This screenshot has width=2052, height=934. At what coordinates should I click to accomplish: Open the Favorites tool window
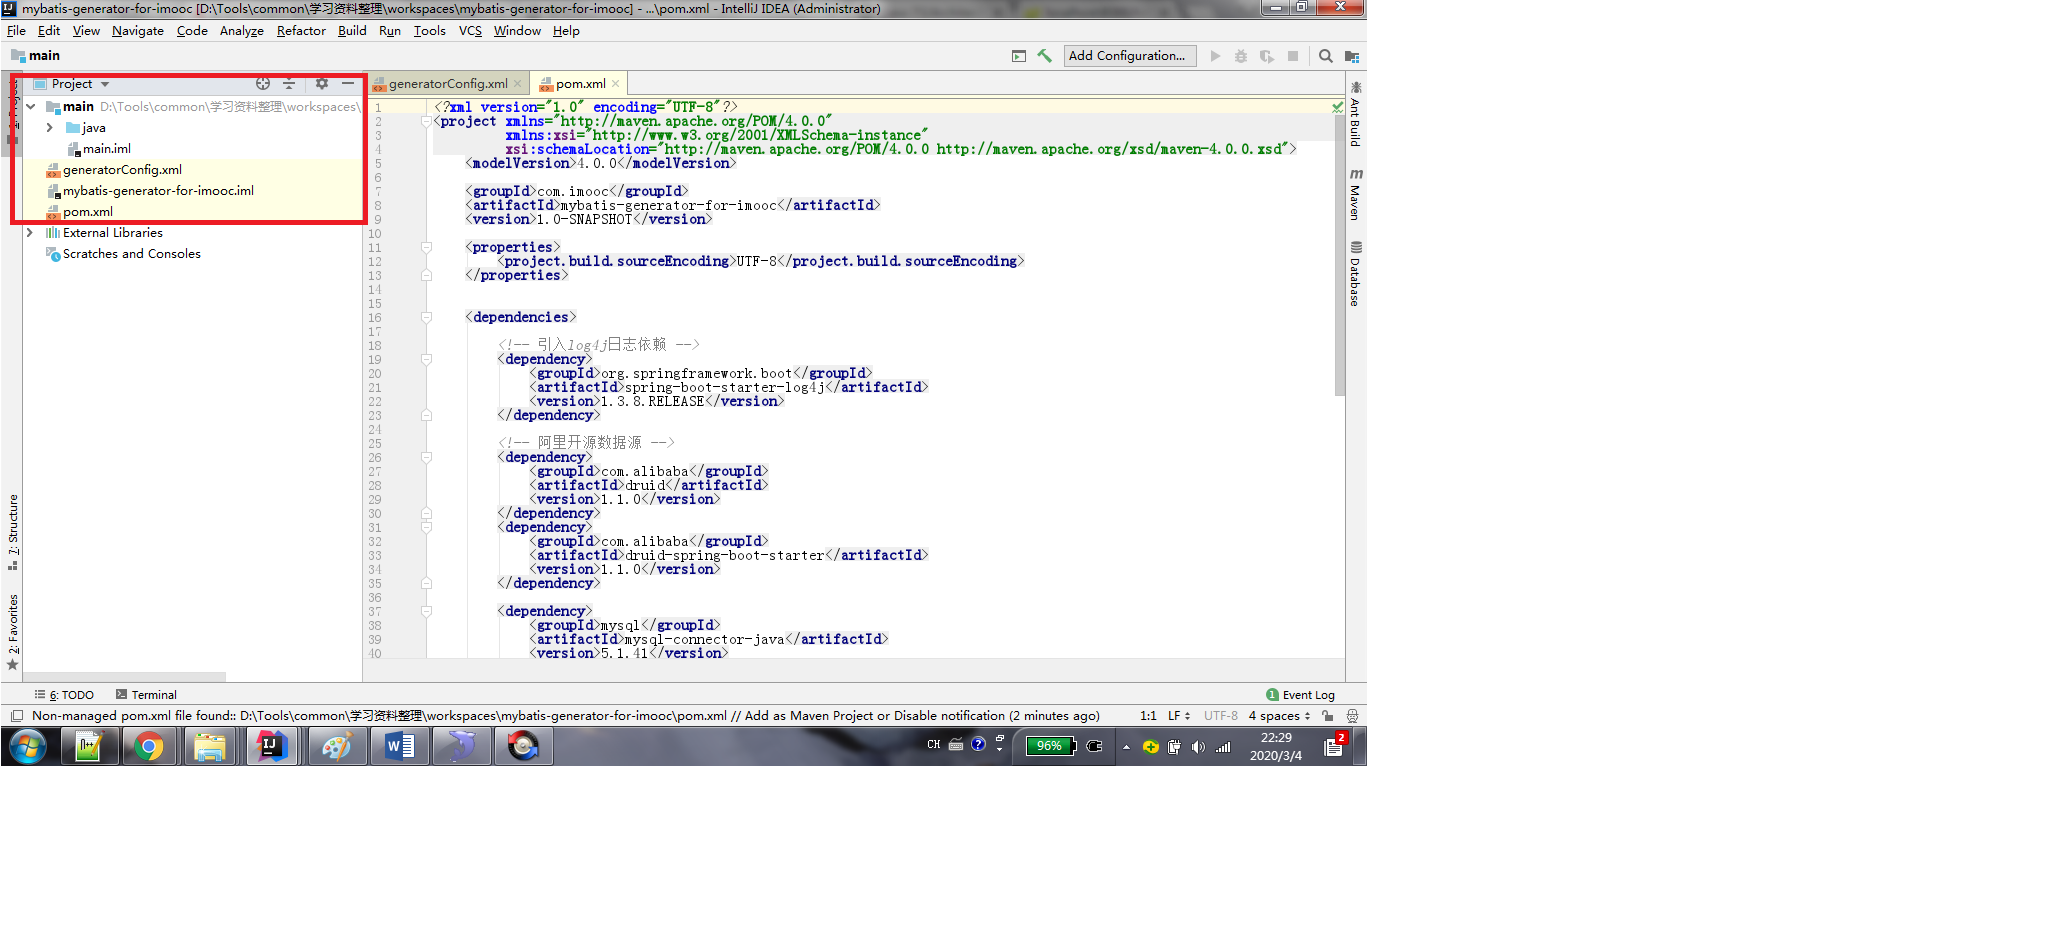point(13,632)
